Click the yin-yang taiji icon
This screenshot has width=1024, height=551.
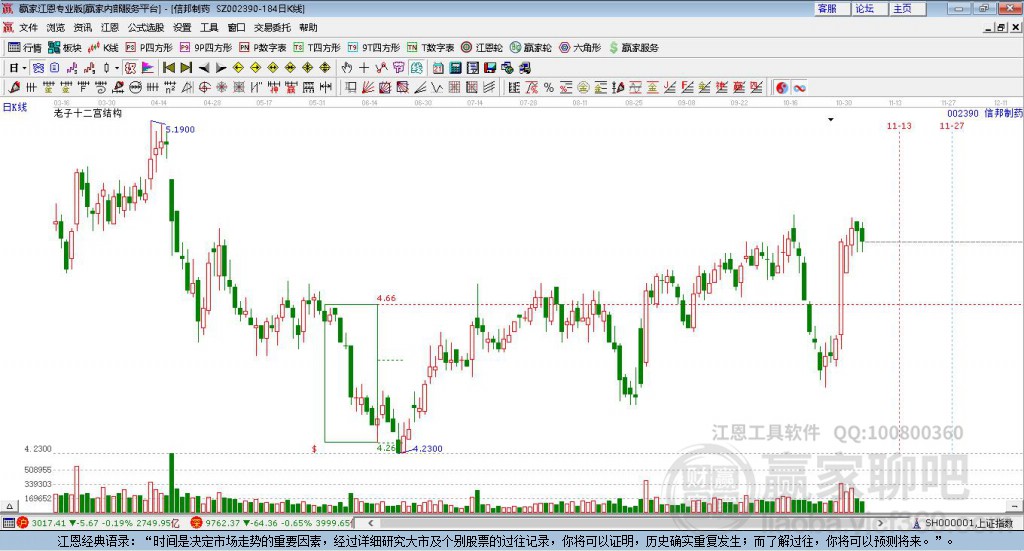tap(782, 87)
